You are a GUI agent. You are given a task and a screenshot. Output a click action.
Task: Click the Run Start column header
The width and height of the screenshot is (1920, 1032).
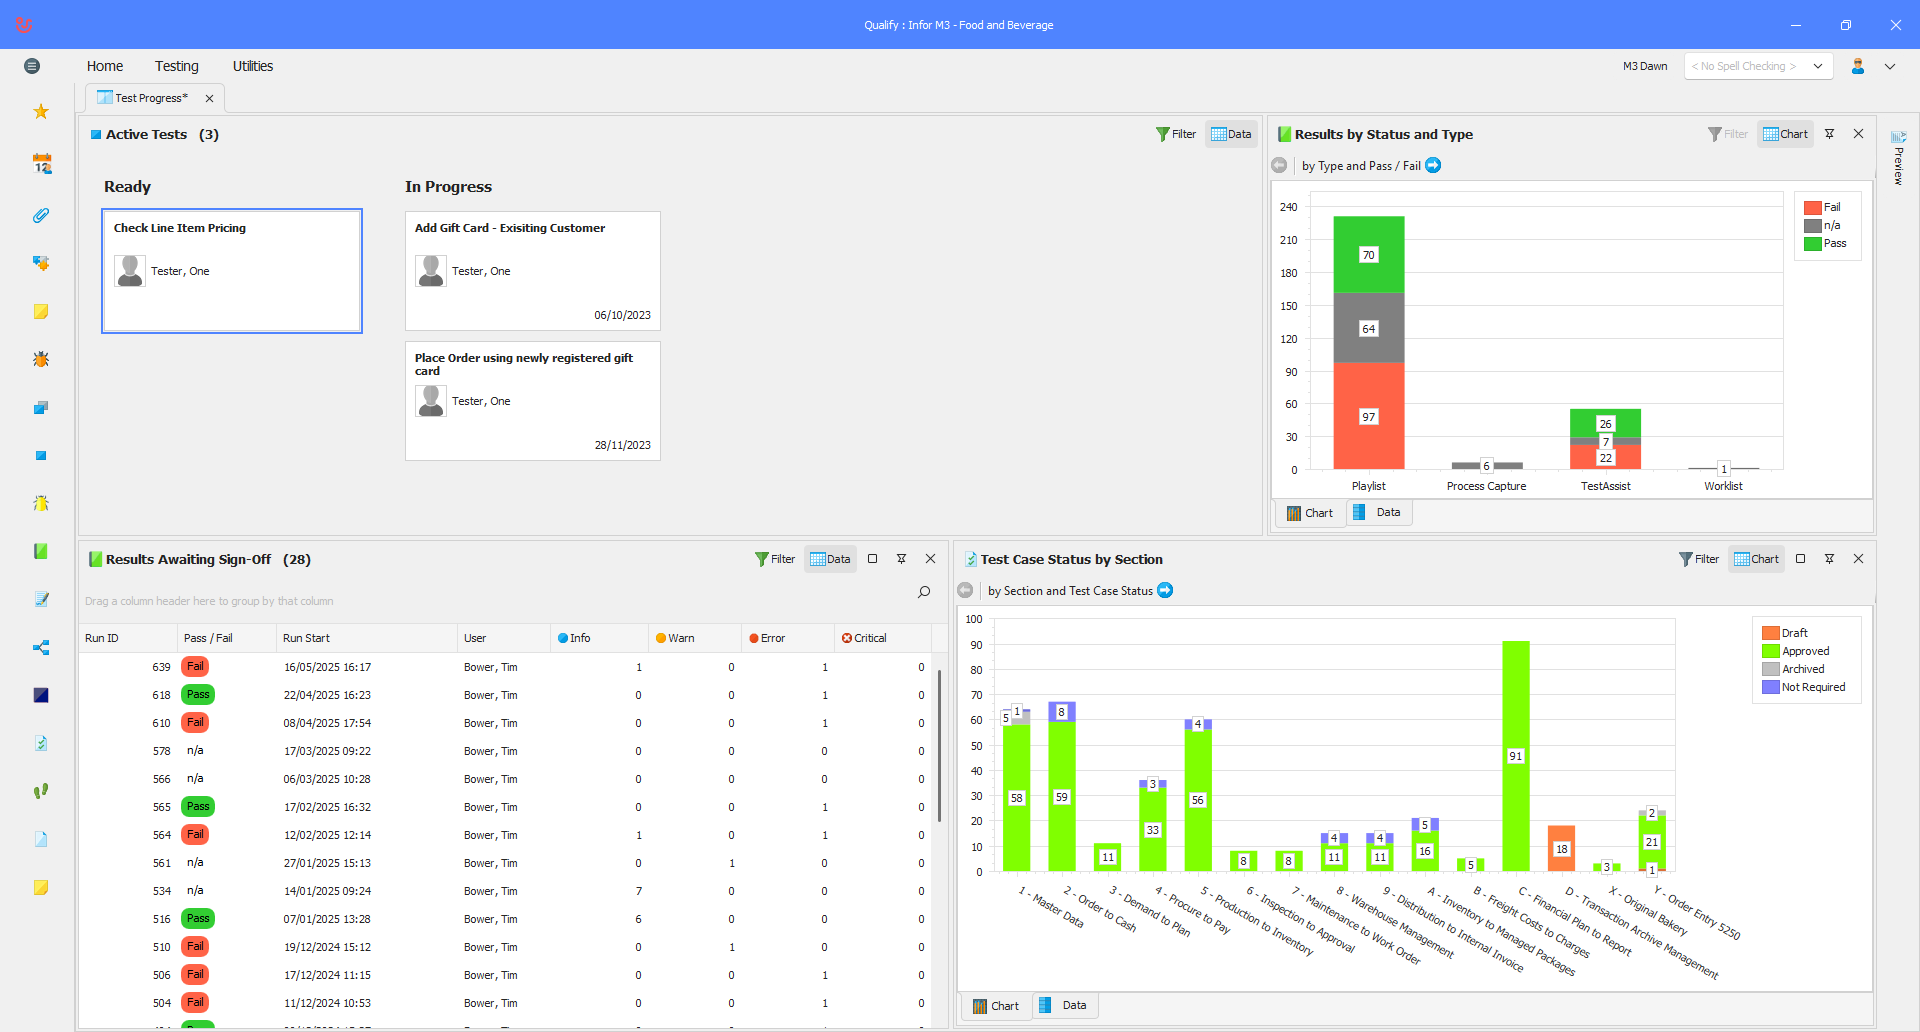click(306, 638)
